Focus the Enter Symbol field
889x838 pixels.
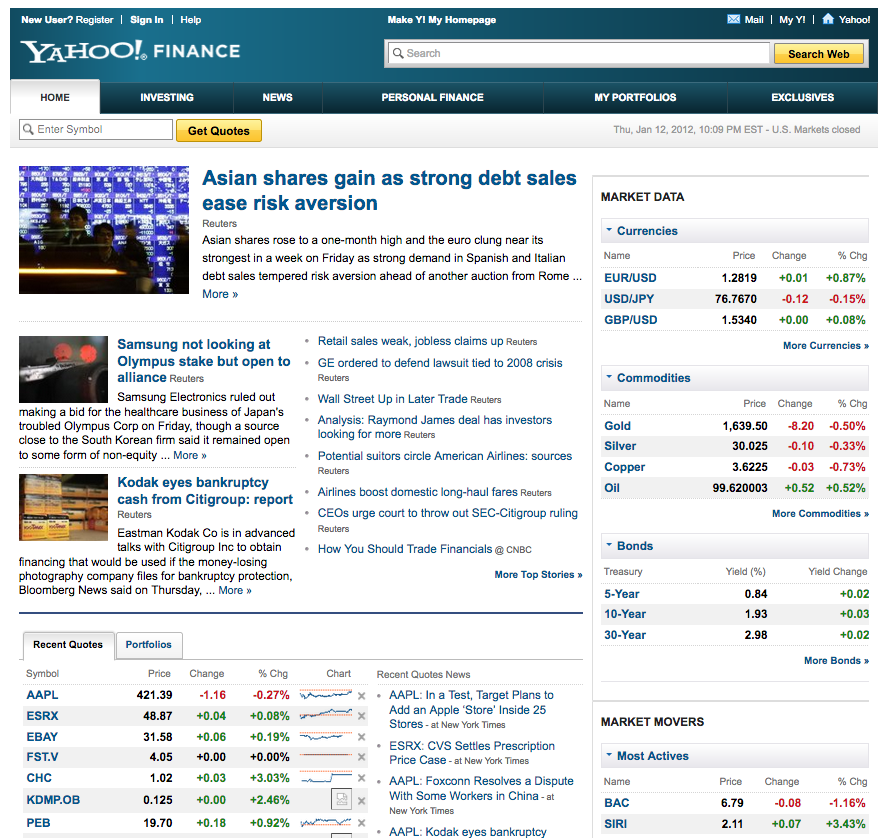point(96,129)
